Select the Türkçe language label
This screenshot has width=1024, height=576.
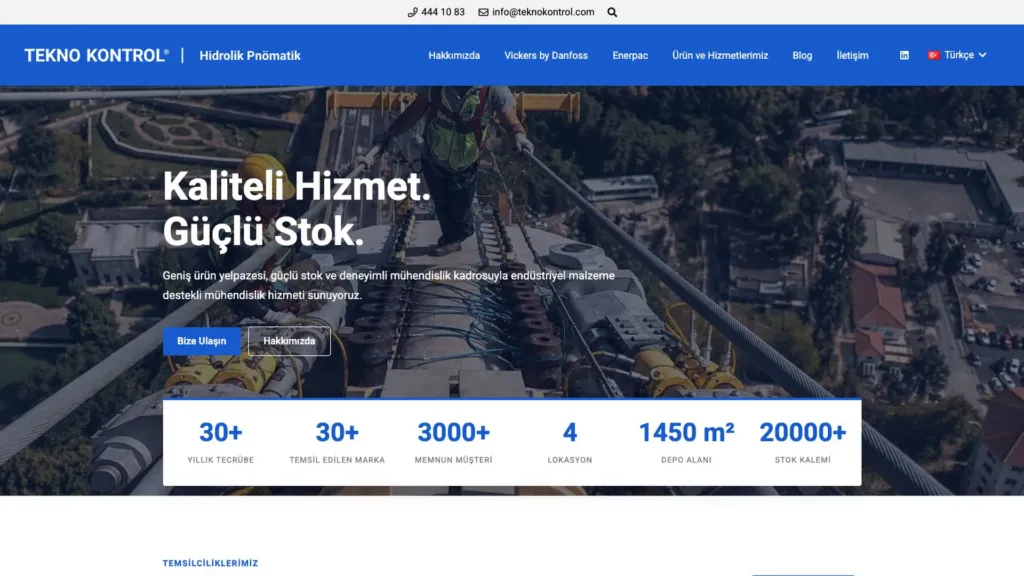click(x=959, y=56)
